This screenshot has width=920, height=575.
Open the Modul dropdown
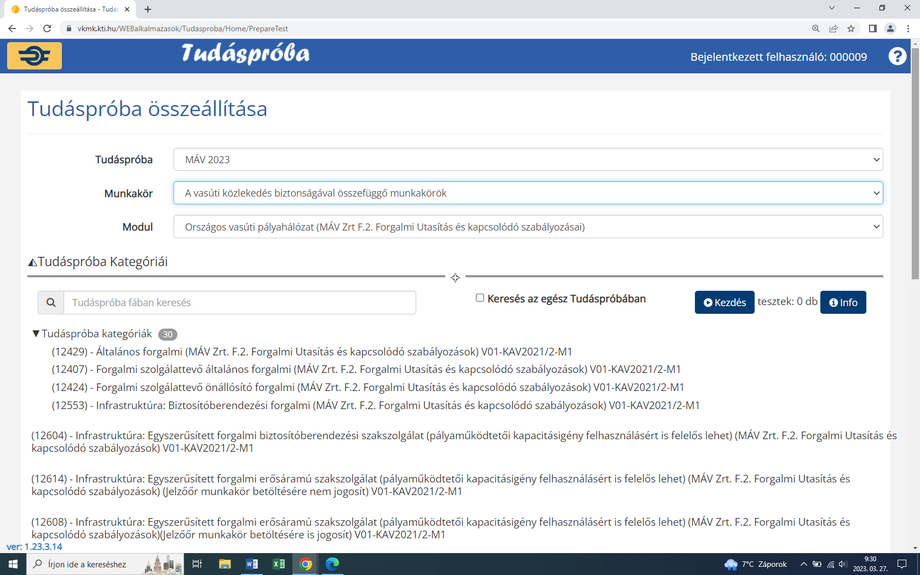pyautogui.click(x=528, y=227)
